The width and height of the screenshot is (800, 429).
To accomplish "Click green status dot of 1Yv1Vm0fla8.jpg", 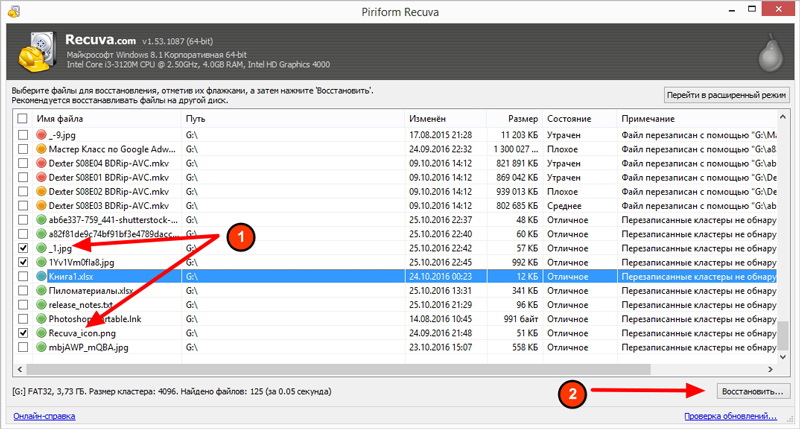I will [41, 263].
